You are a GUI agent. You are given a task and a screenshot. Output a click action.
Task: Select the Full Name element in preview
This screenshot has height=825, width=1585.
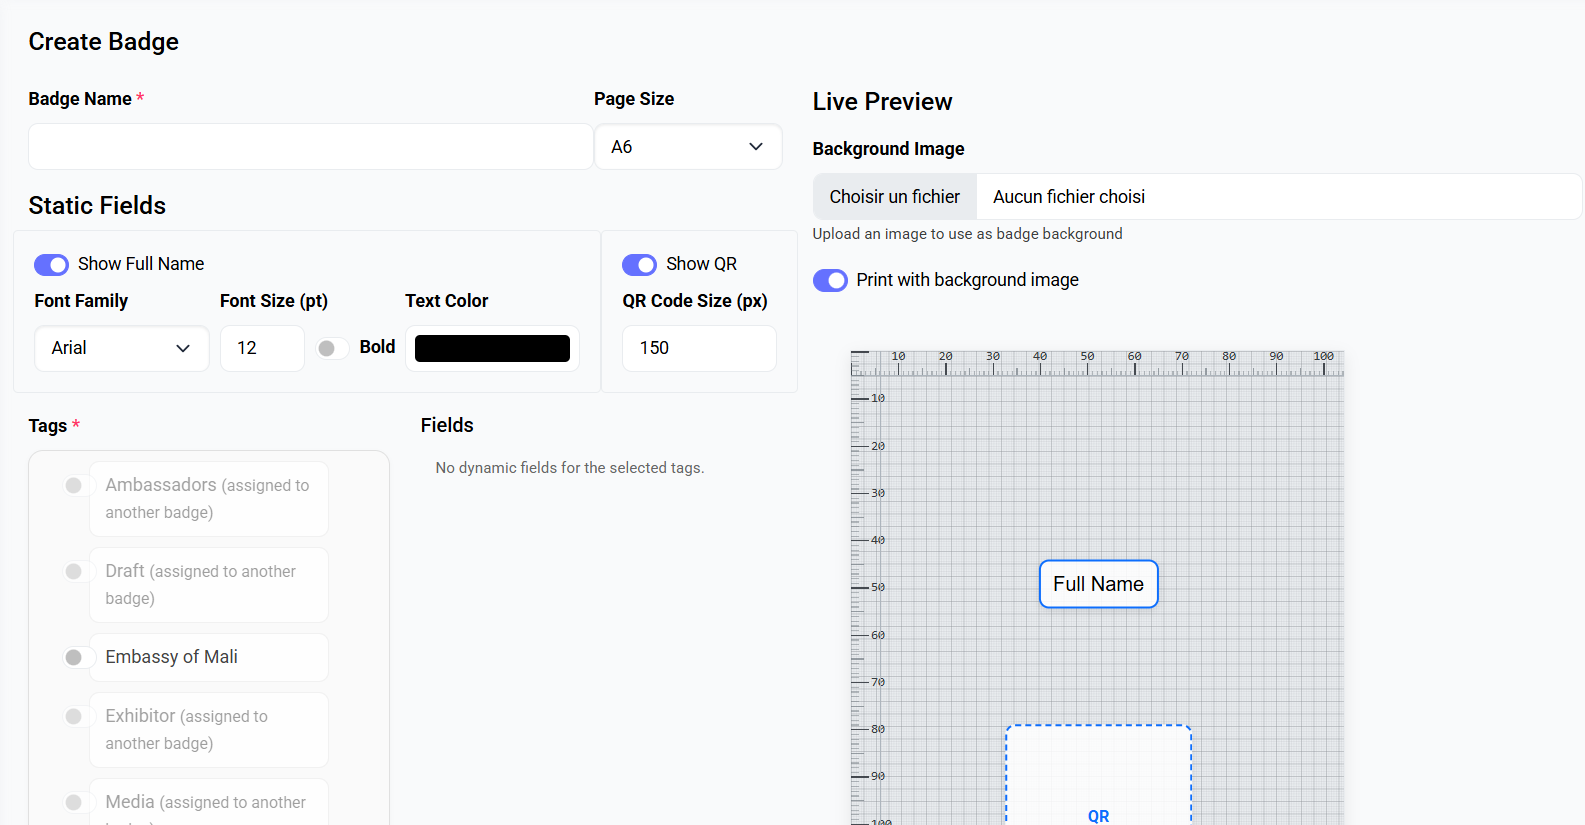[1098, 583]
